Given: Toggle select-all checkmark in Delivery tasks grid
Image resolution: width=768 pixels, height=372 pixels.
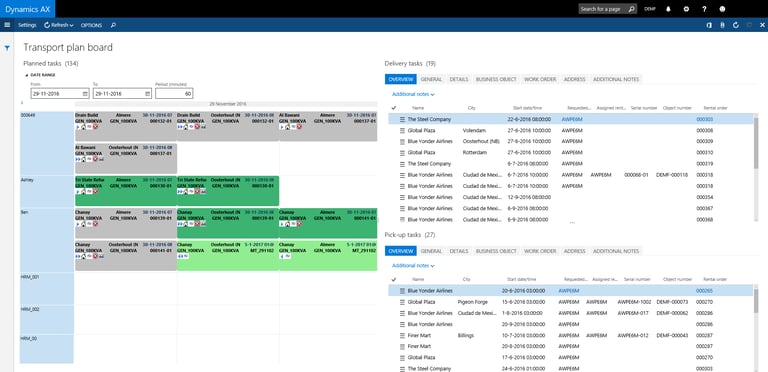Looking at the screenshot, I should coord(393,108).
